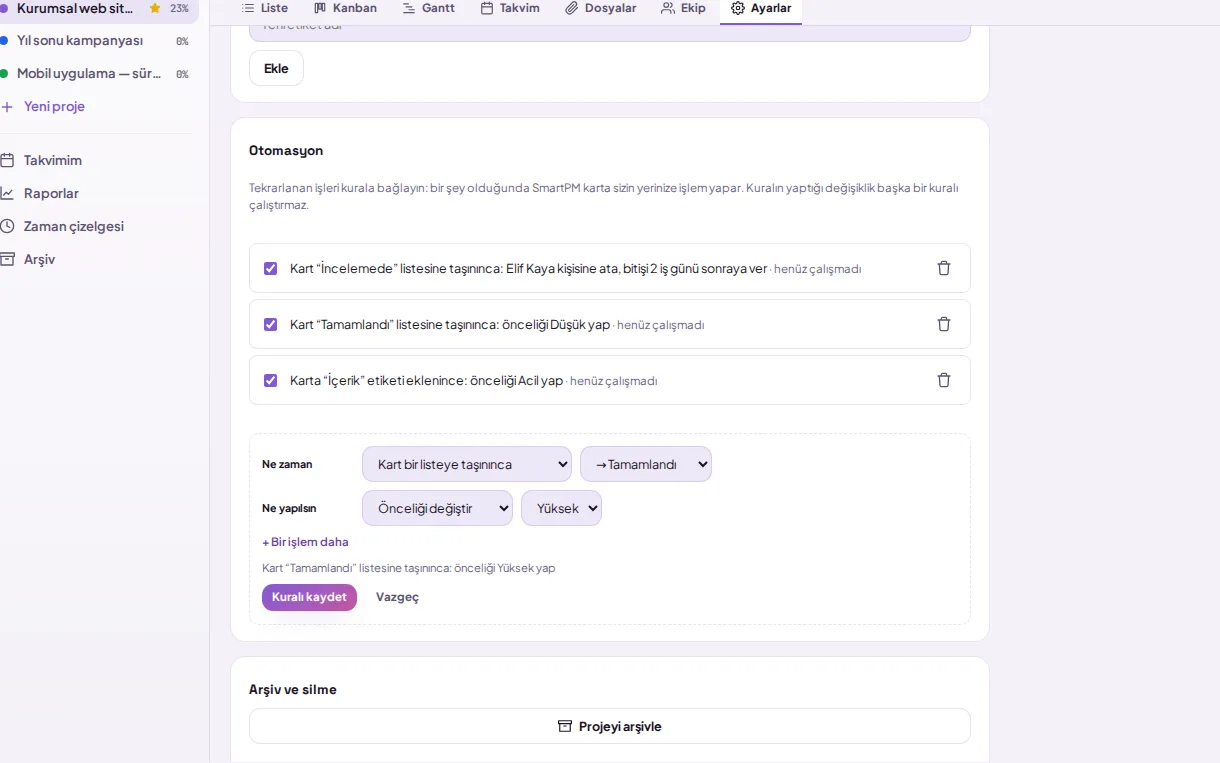This screenshot has height=763, width=1220.
Task: Add another action with "+ Bir işlem daha"
Action: [x=305, y=542]
